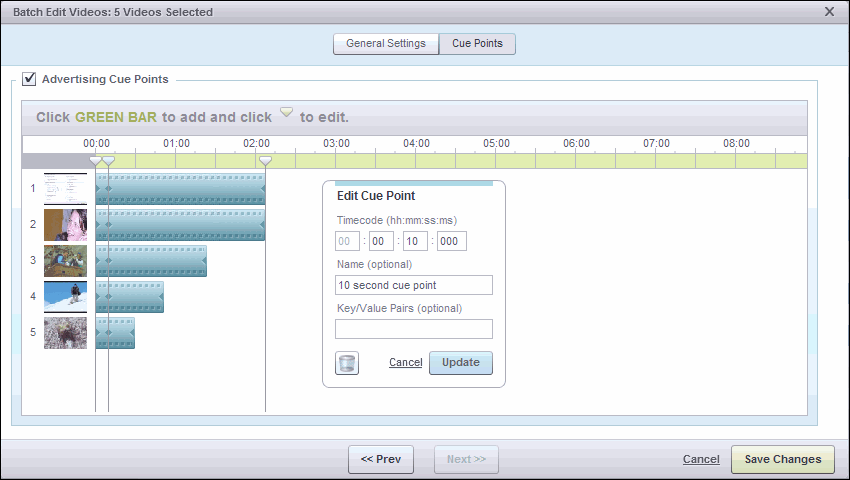Go back with the << Prev button
Screen dimensions: 850x480
pyautogui.click(x=381, y=459)
